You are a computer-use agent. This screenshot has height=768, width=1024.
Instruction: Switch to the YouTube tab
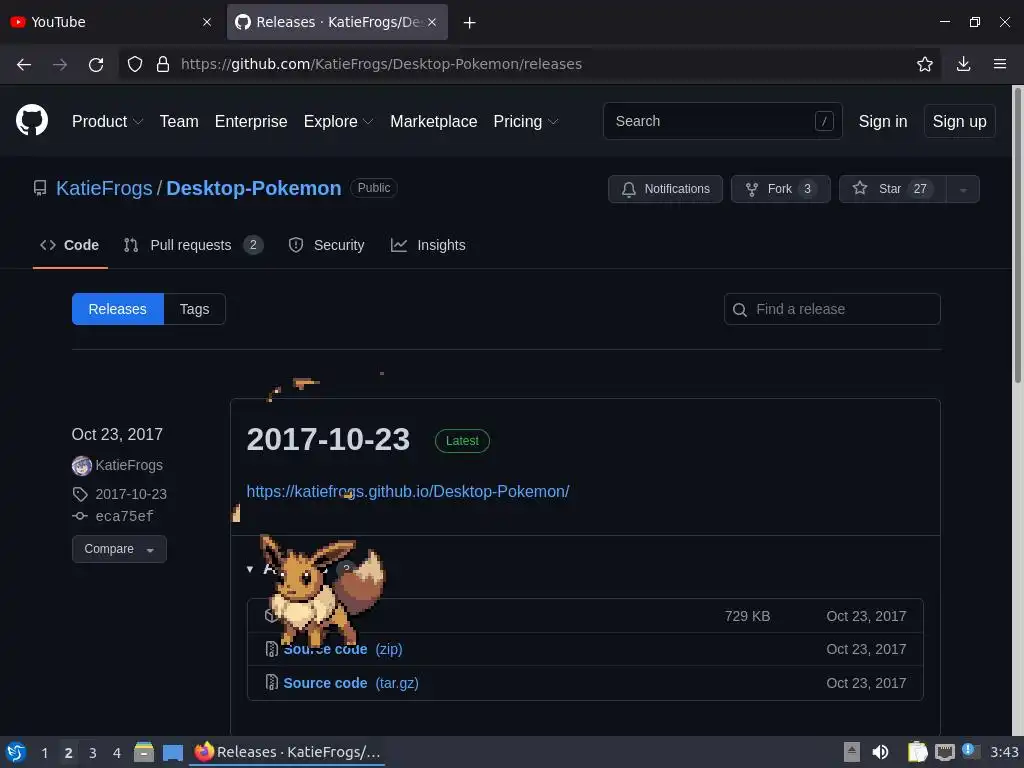pos(111,22)
